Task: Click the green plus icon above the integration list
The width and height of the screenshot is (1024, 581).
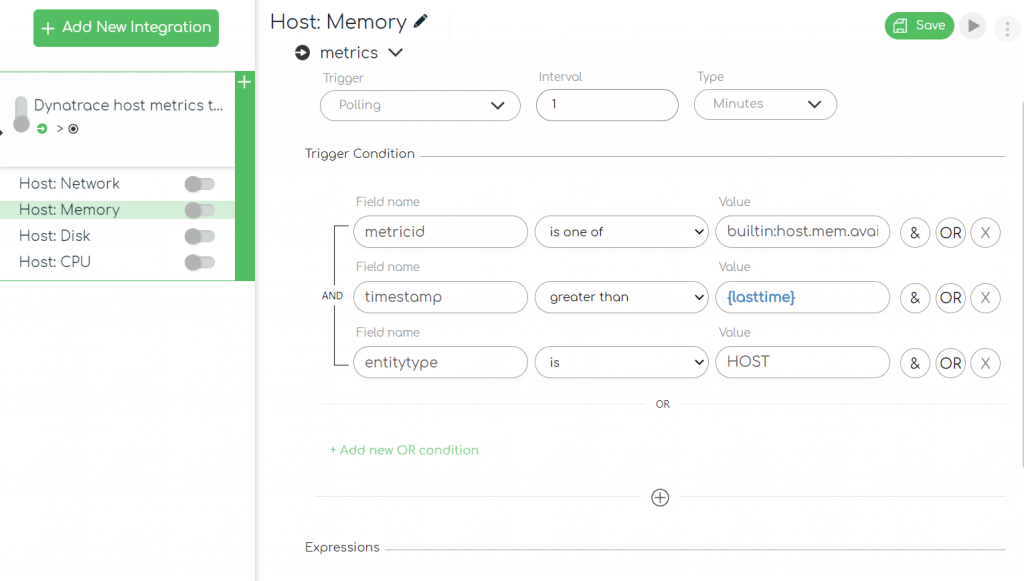Action: 244,82
